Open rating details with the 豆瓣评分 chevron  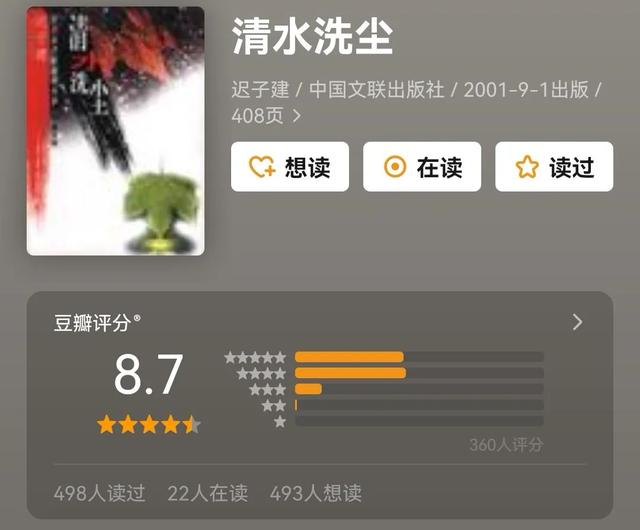coord(577,322)
